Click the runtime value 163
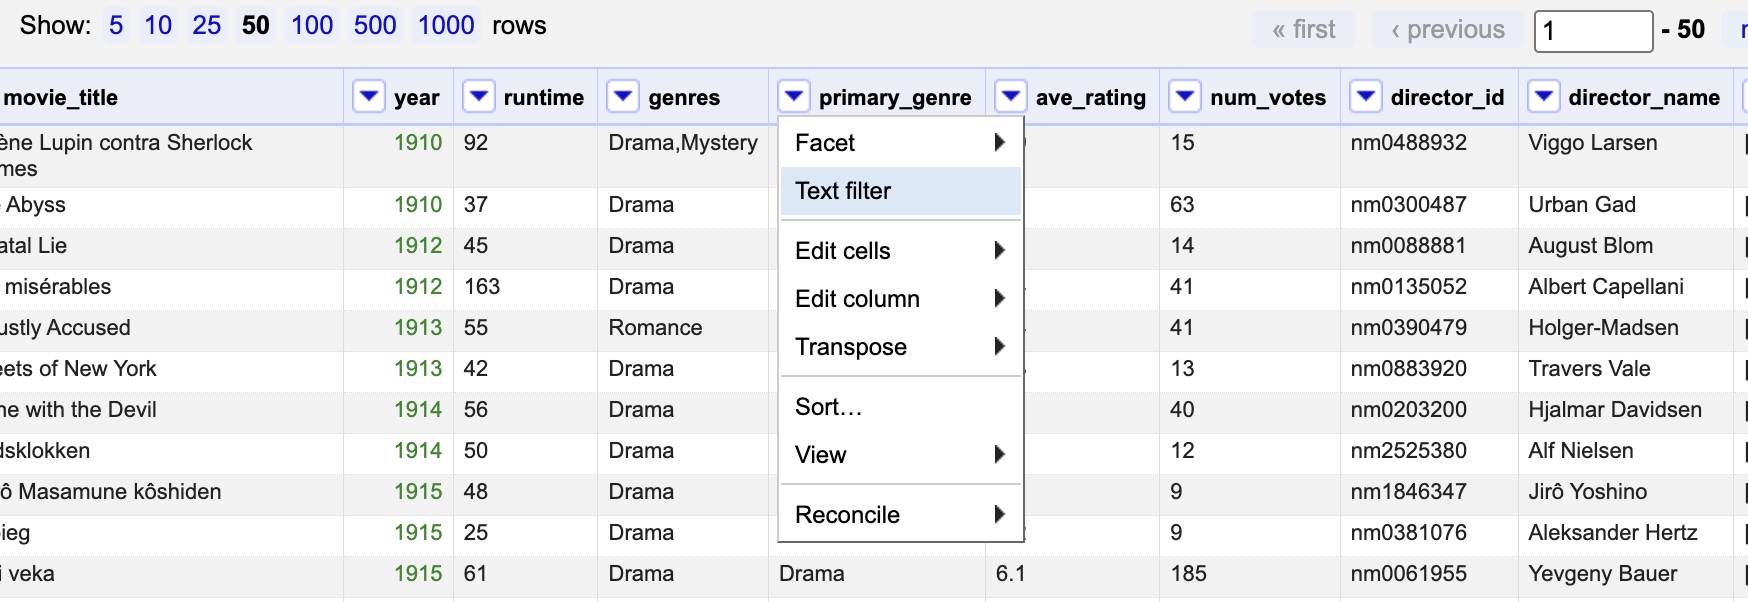 (x=482, y=287)
